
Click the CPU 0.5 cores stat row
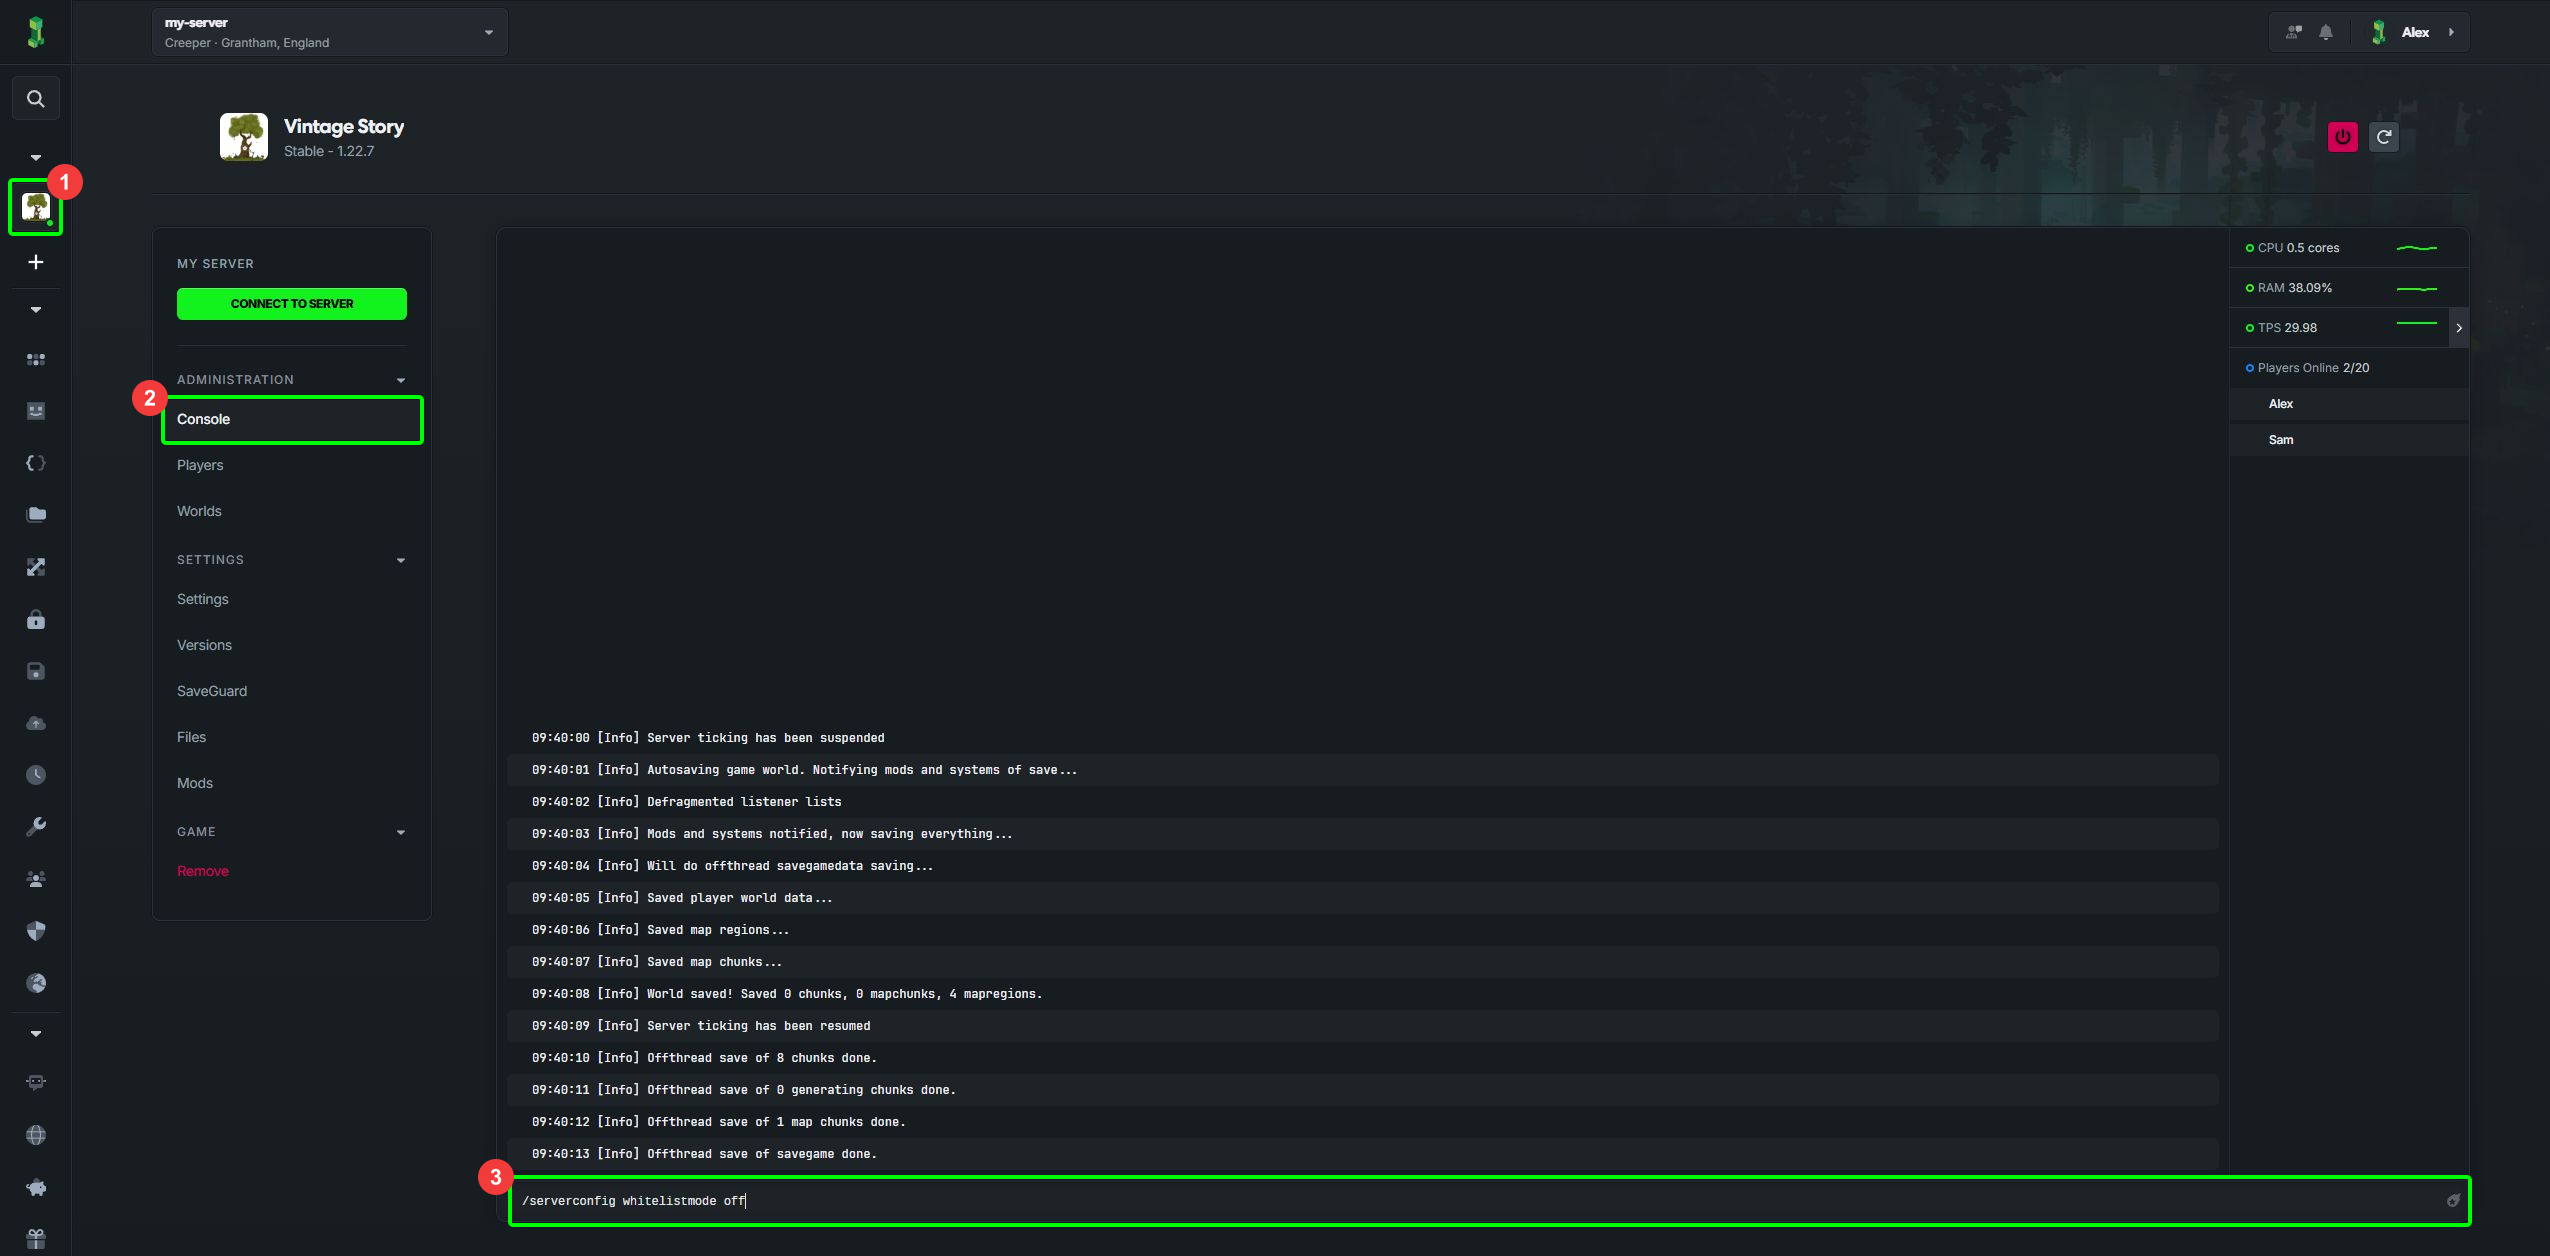[x=2349, y=248]
